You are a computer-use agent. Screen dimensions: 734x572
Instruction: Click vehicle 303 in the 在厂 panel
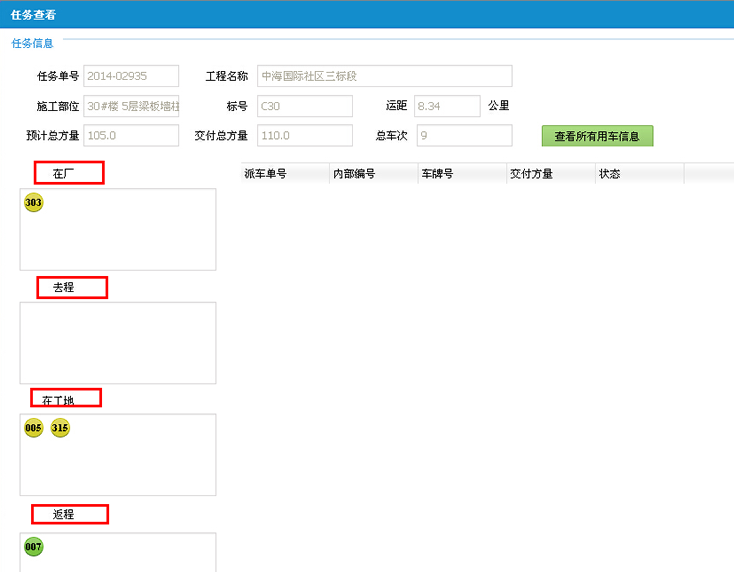pos(33,203)
